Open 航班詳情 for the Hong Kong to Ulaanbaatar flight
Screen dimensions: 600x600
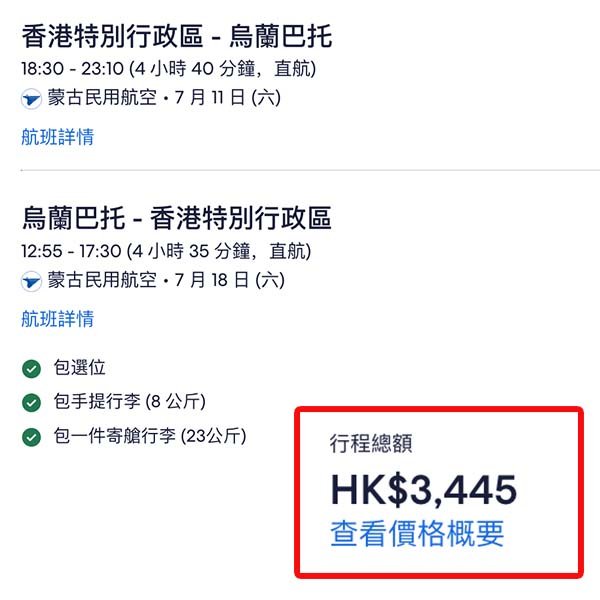pos(58,137)
